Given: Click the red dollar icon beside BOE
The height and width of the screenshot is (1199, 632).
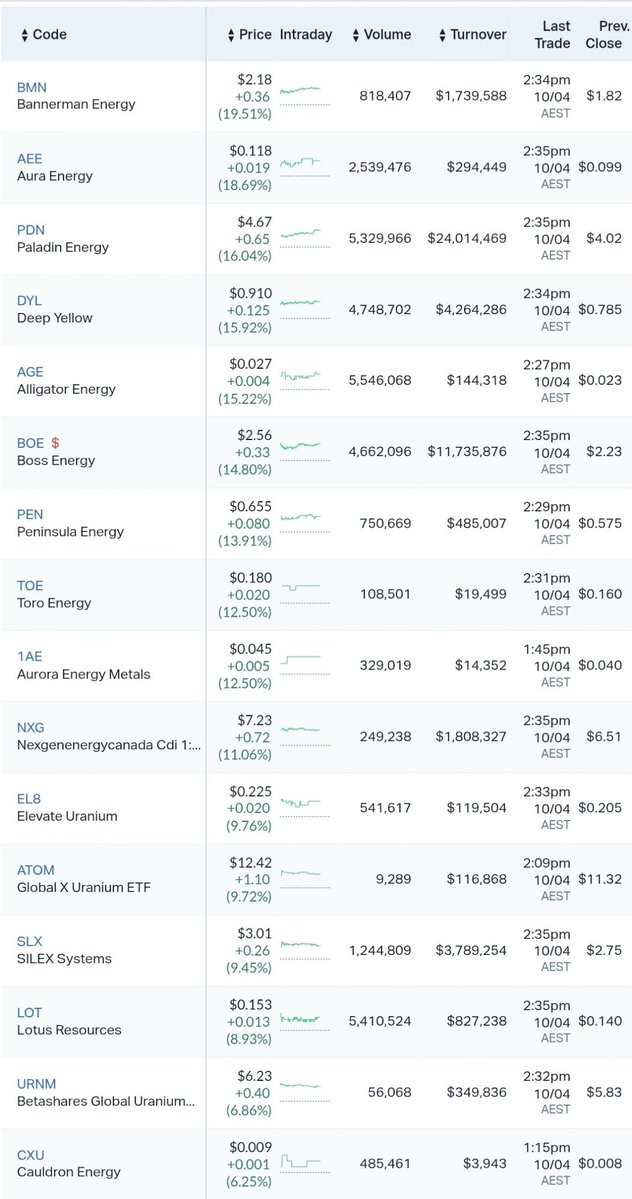Looking at the screenshot, I should 55,443.
